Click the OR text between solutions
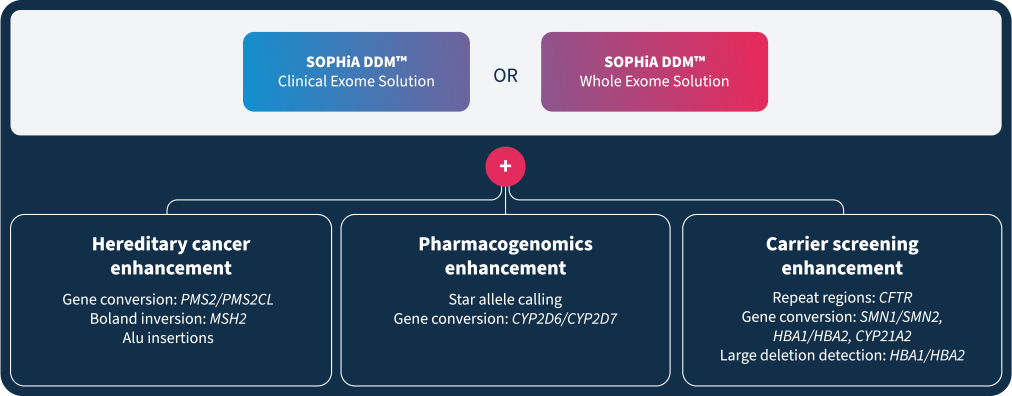1012x396 pixels. (505, 75)
